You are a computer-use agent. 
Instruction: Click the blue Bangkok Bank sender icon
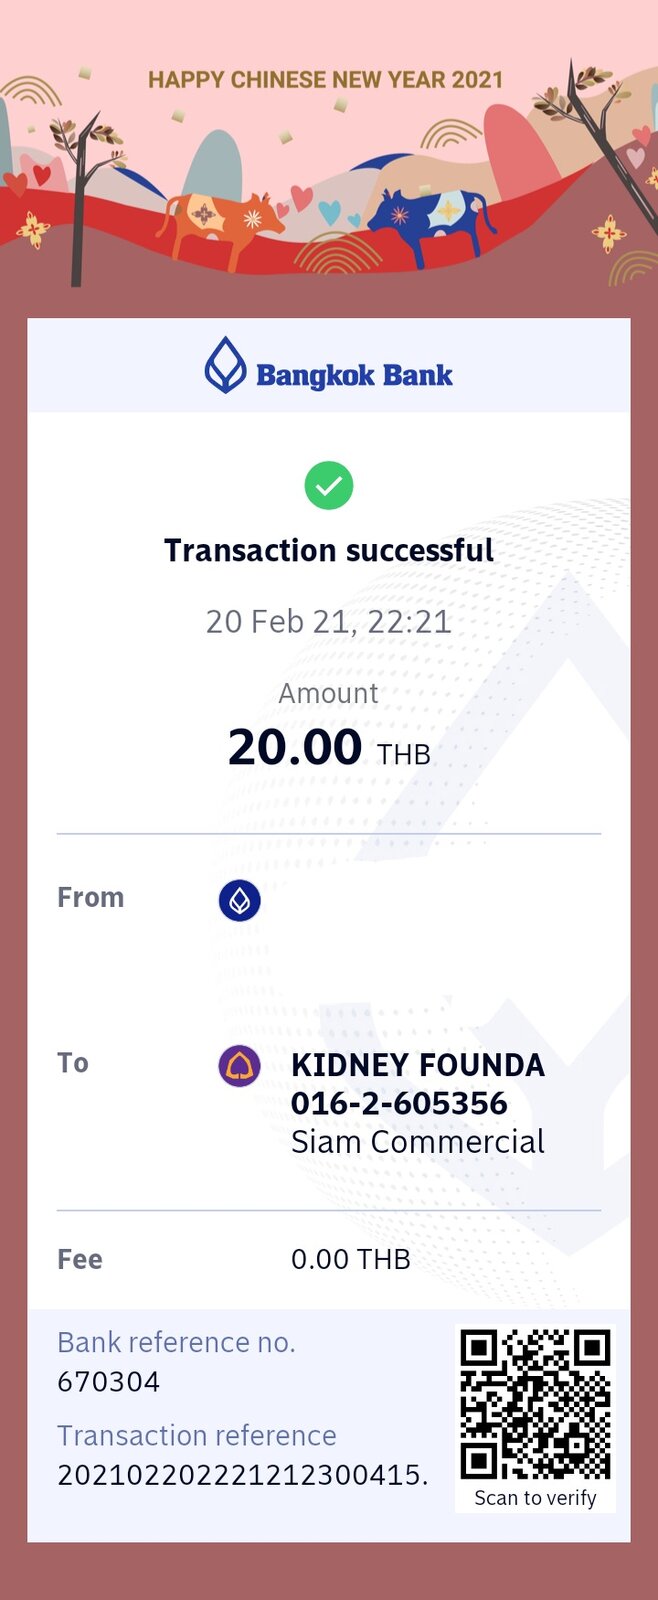240,901
